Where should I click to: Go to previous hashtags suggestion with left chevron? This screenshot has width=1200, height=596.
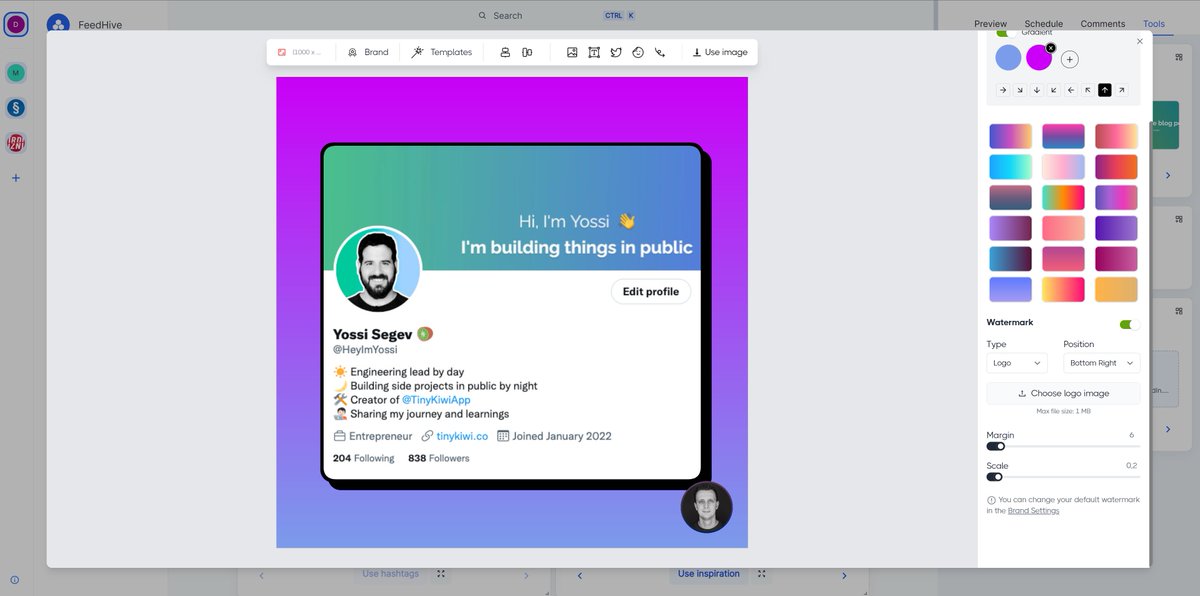262,576
